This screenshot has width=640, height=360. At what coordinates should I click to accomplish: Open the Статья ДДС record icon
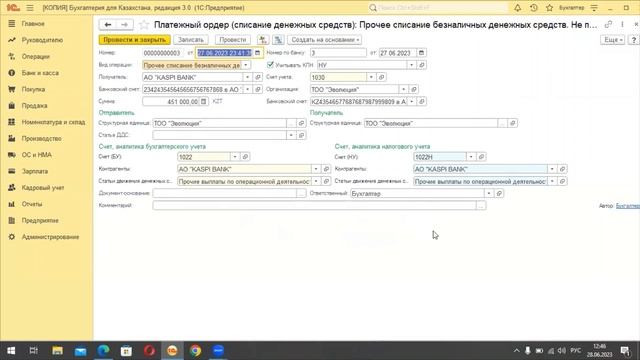click(301, 135)
